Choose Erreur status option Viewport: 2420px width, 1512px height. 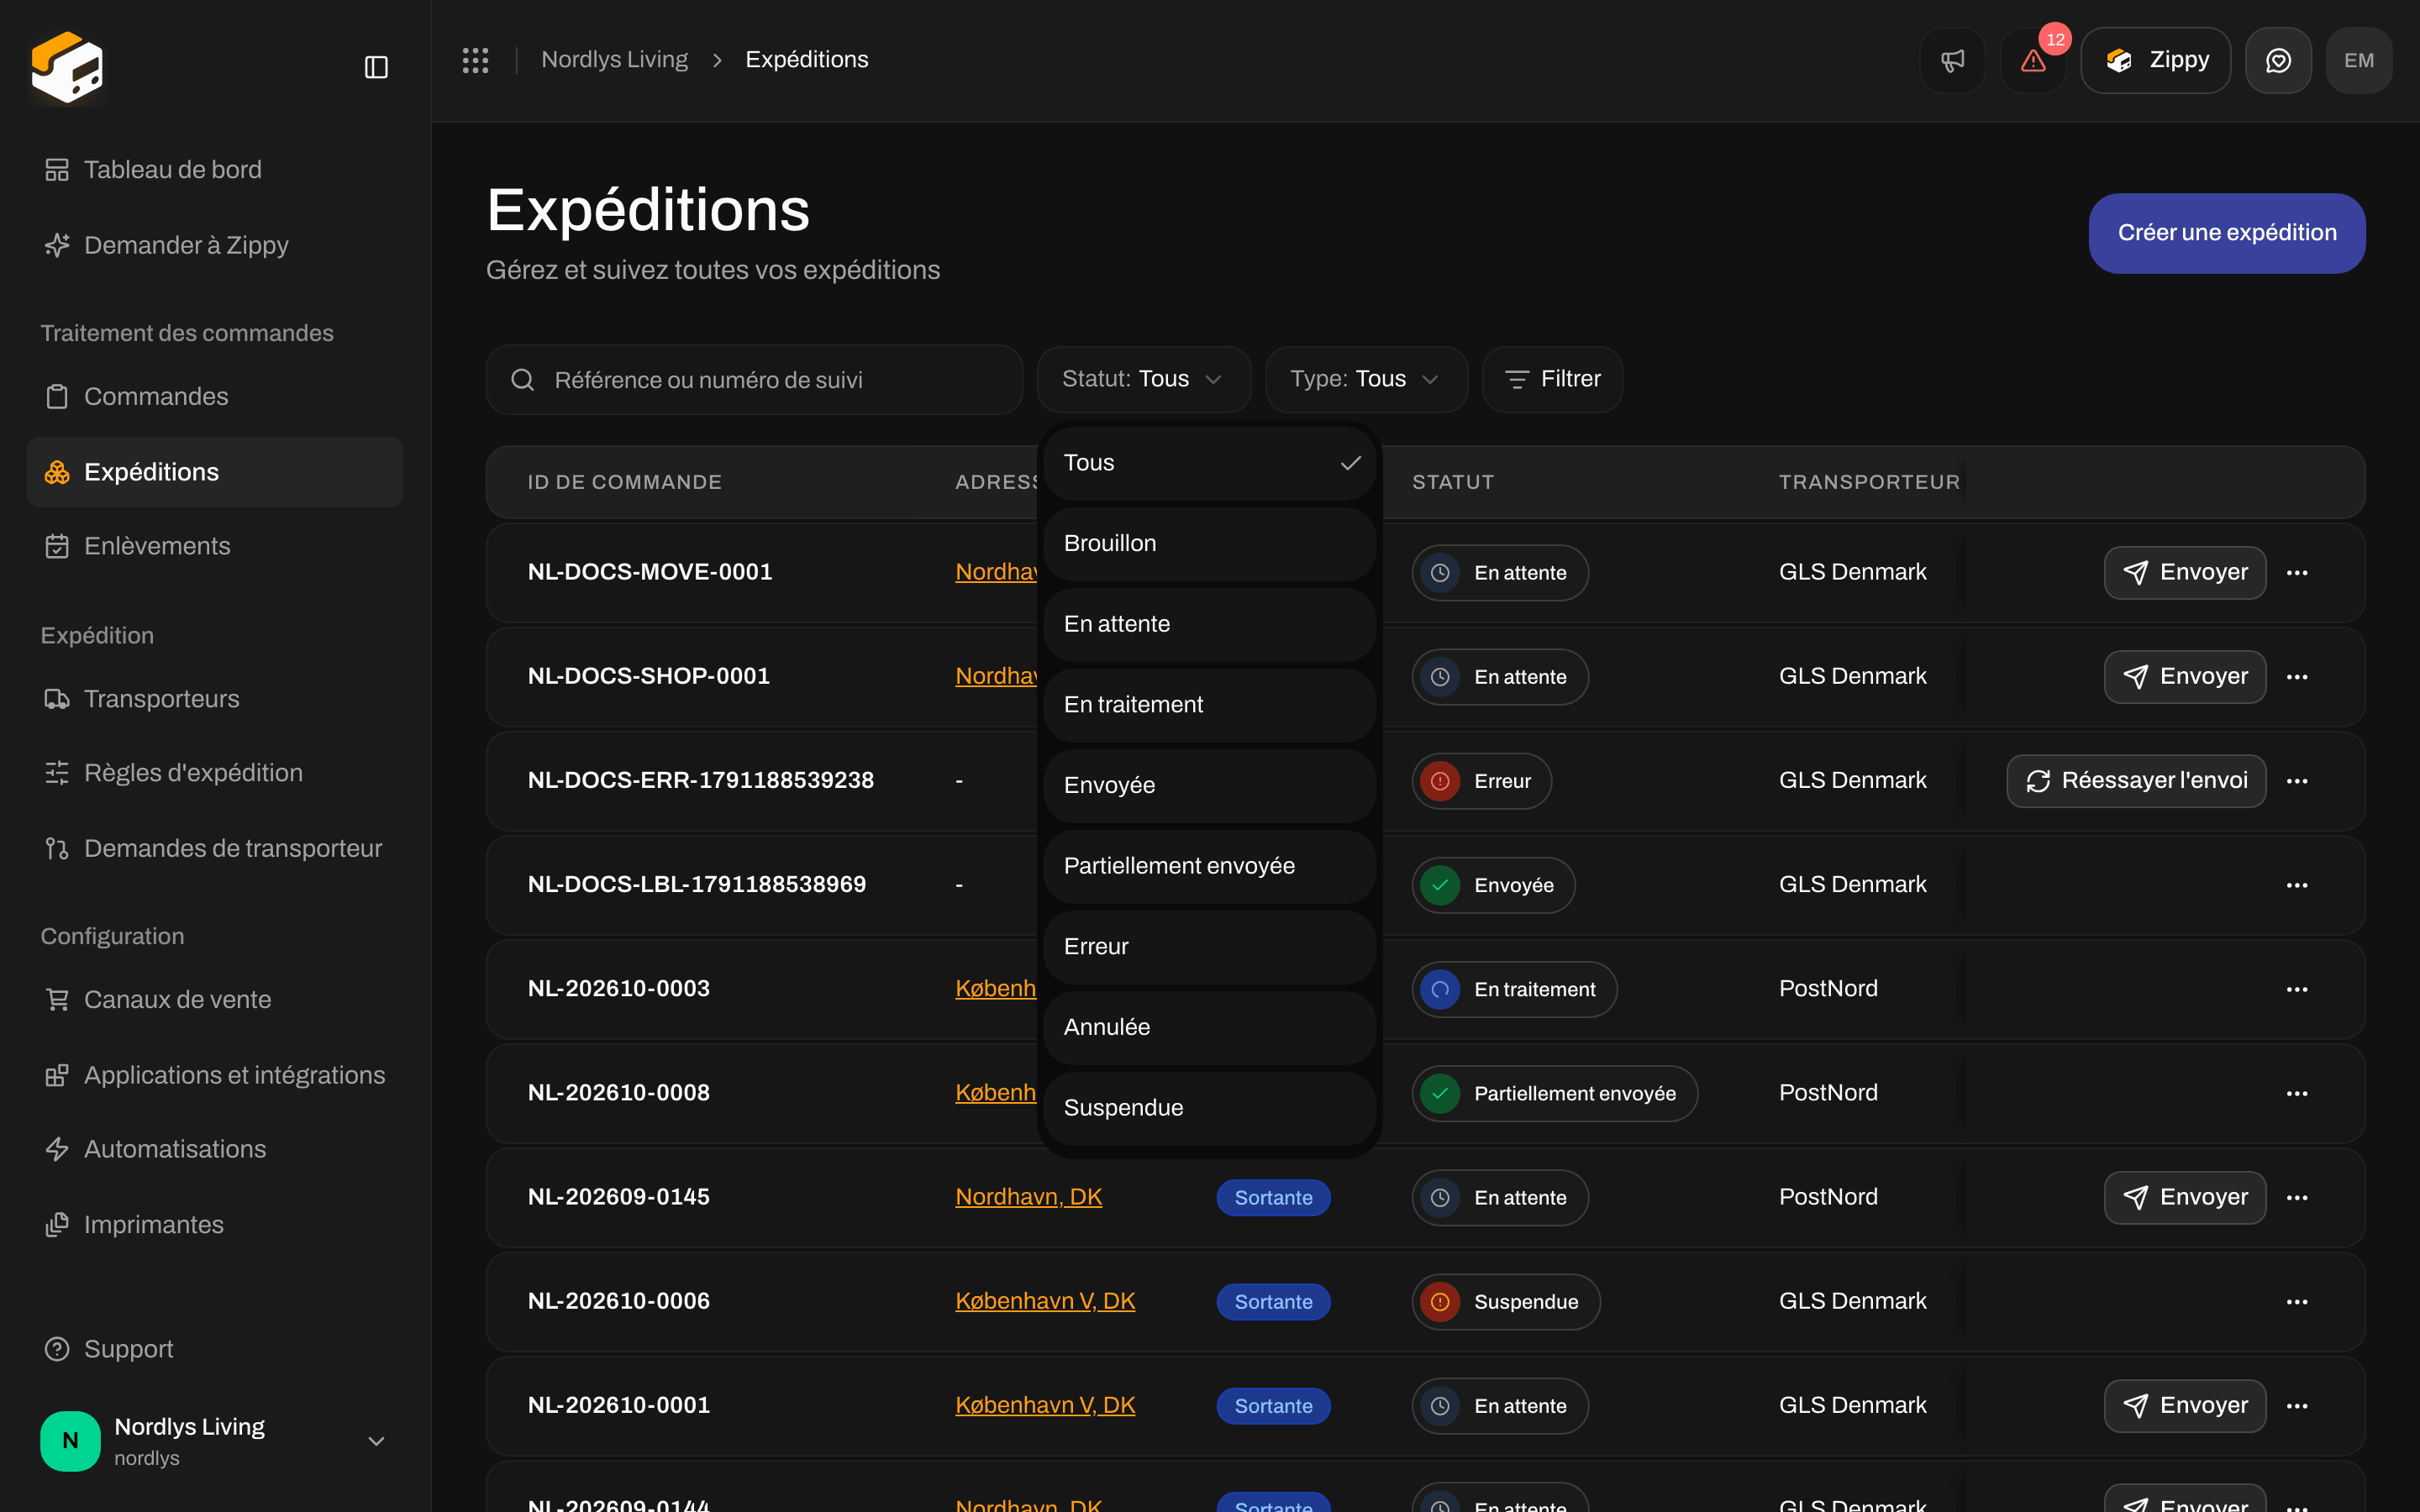coord(1209,947)
